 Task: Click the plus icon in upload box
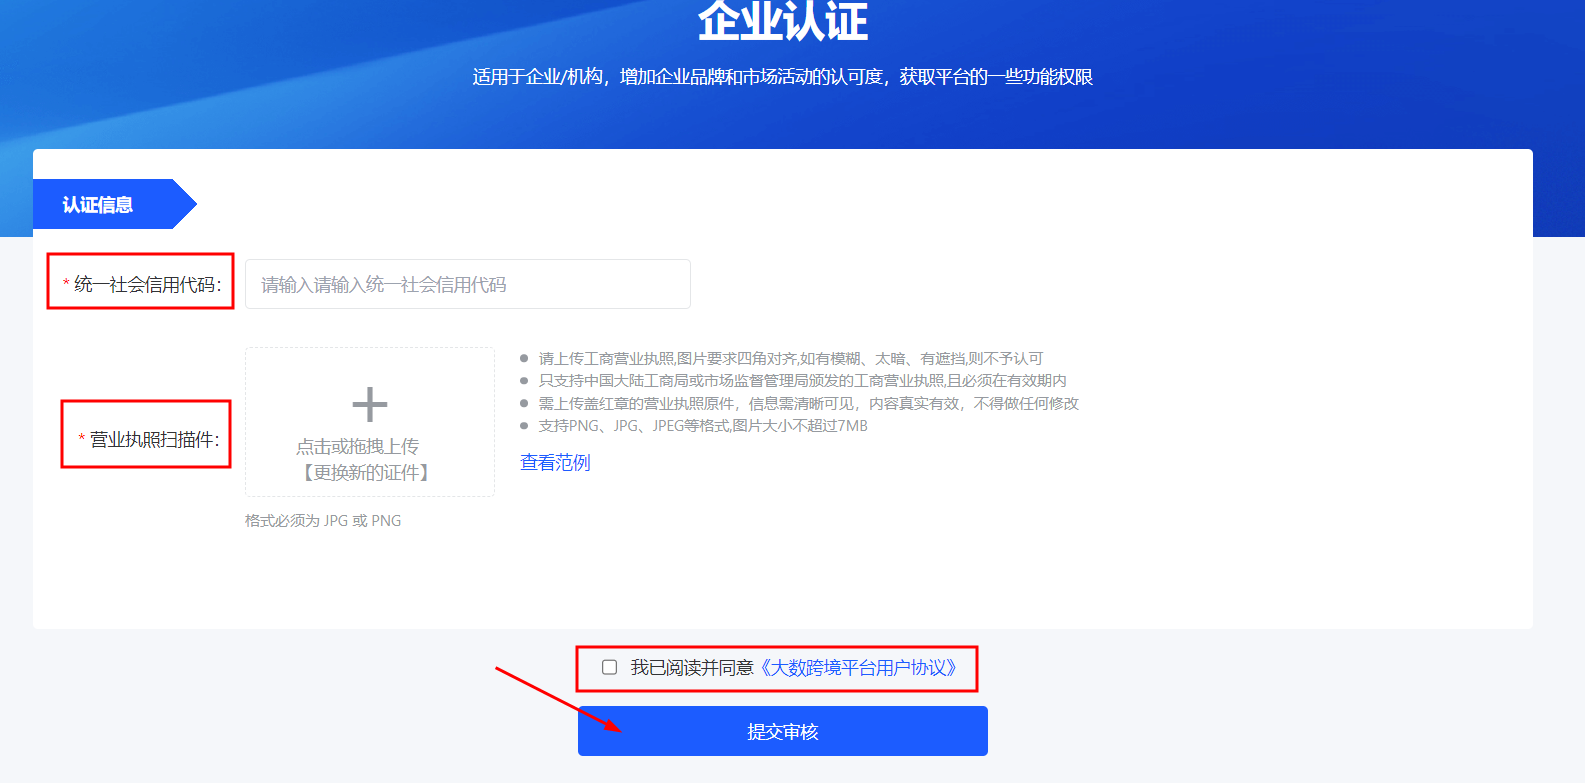(x=370, y=405)
